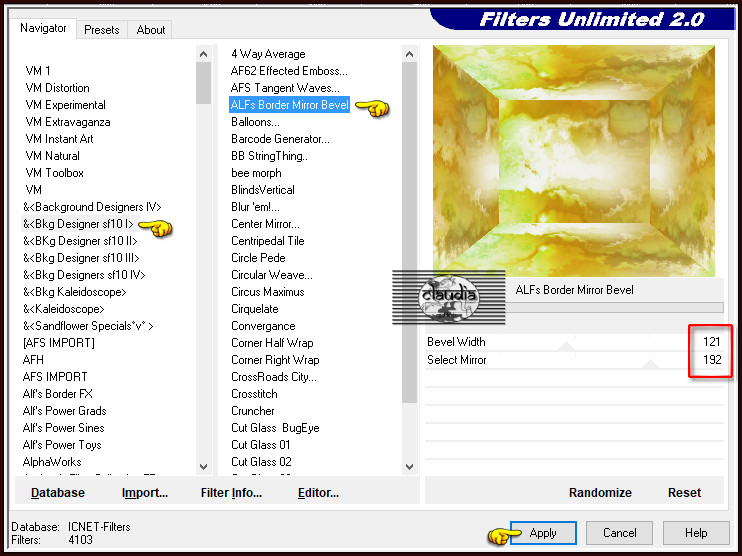742x556 pixels.
Task: Select filter Cut Glass BugEye
Action: tap(275, 428)
